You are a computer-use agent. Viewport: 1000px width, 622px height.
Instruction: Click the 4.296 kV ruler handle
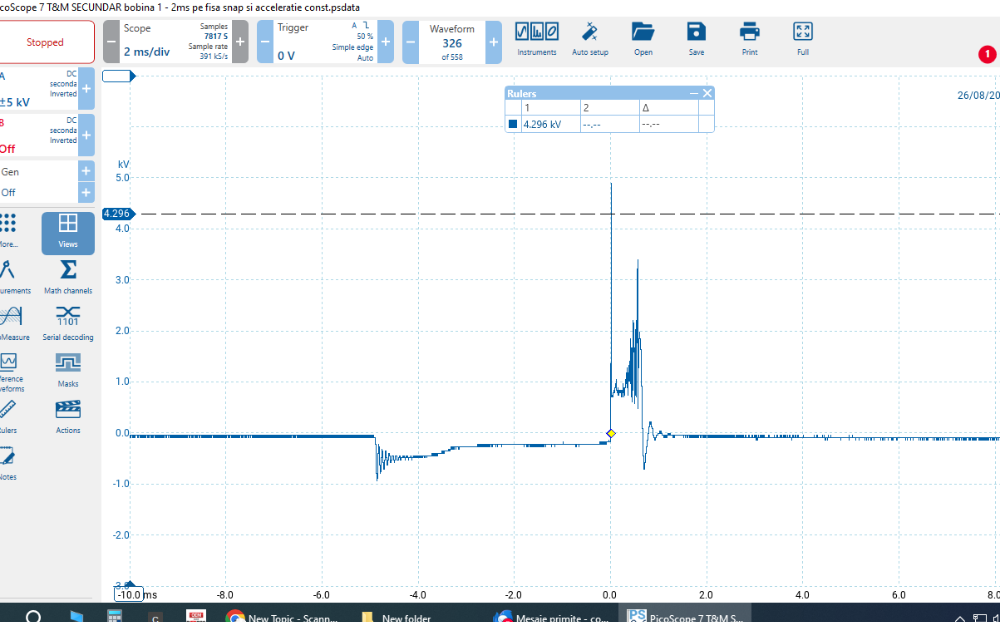coord(116,214)
